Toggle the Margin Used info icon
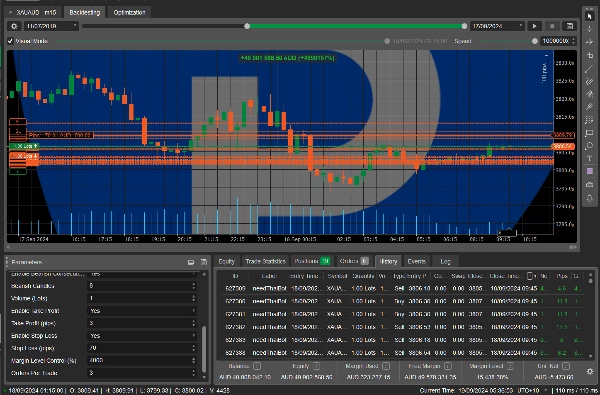This screenshot has width=600, height=395. point(386,366)
